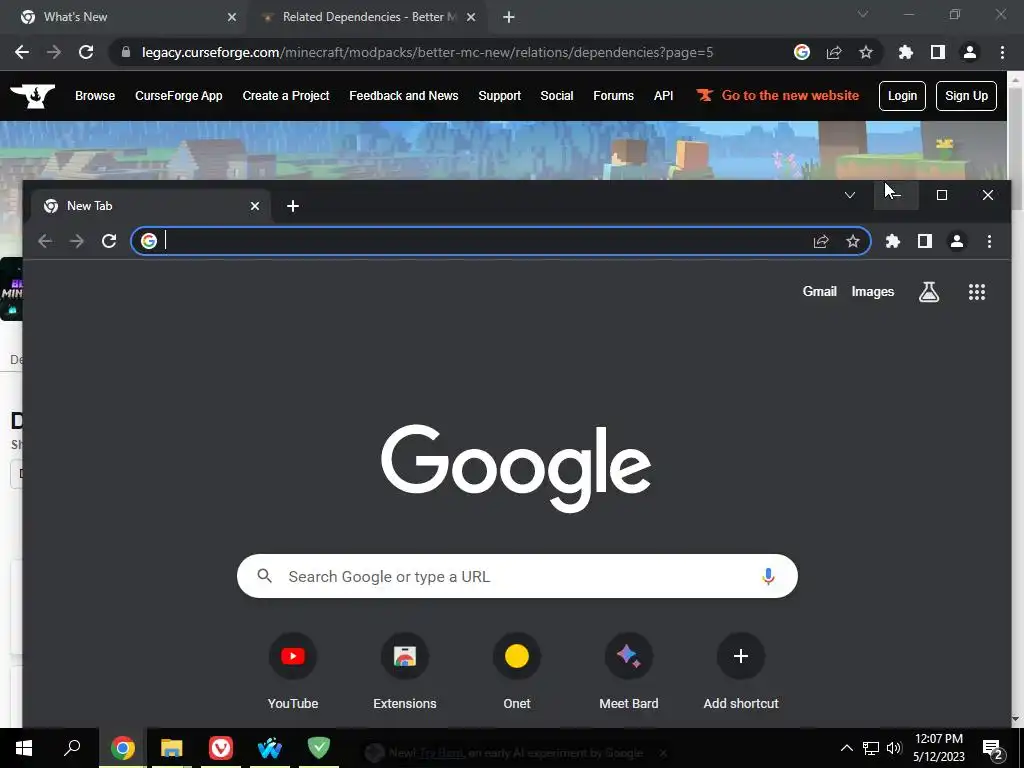Image resolution: width=1024 pixels, height=768 pixels.
Task: Click Create a Project
Action: click(286, 96)
